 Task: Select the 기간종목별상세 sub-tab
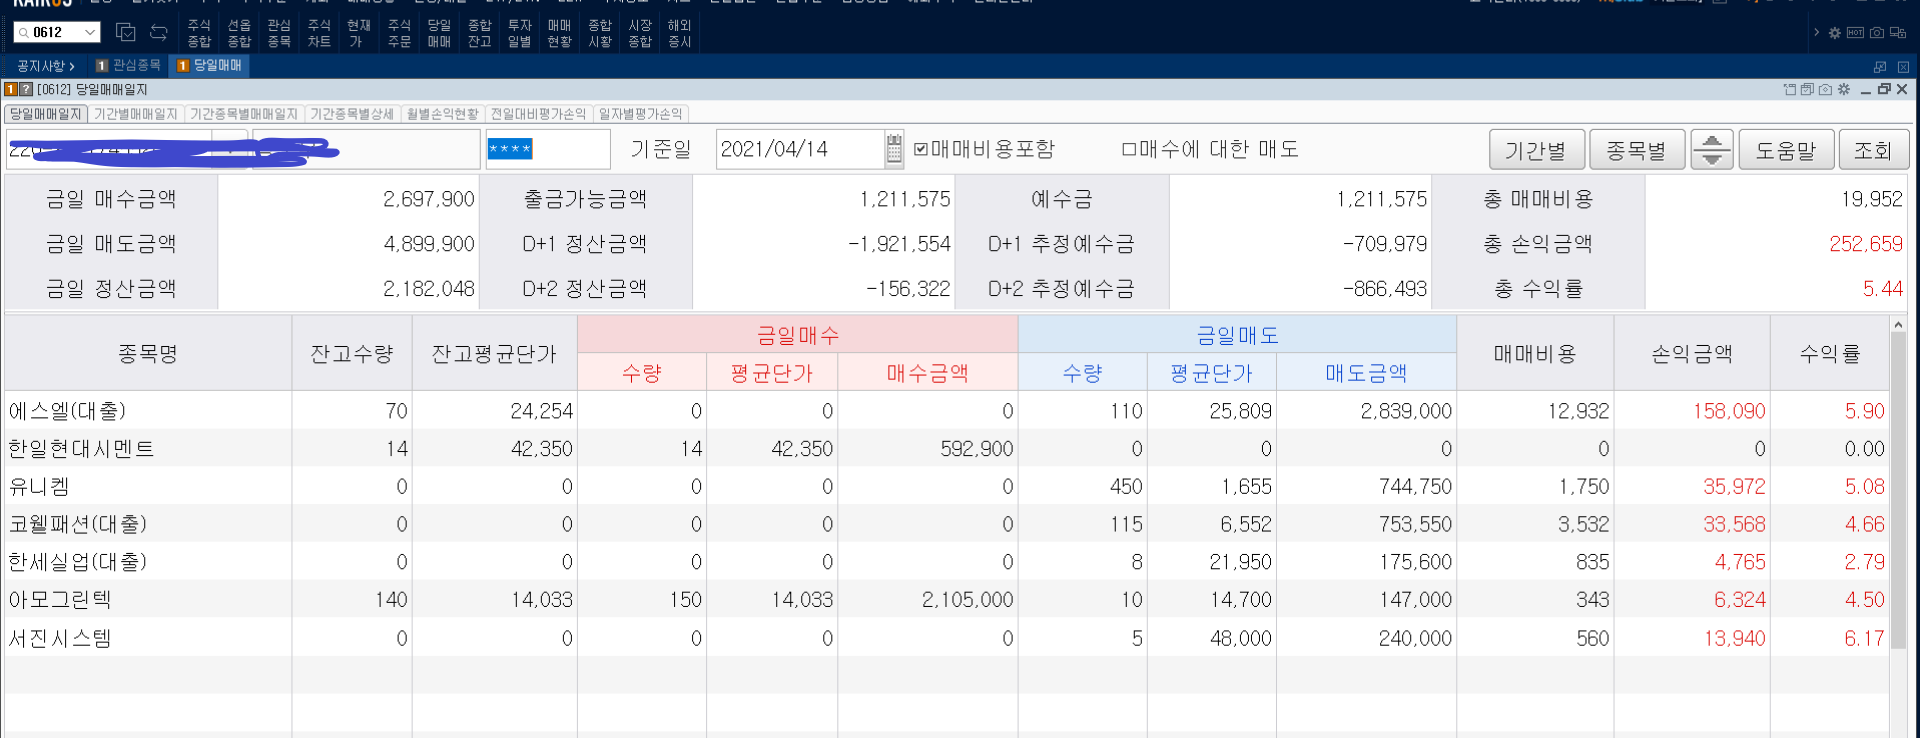(352, 114)
